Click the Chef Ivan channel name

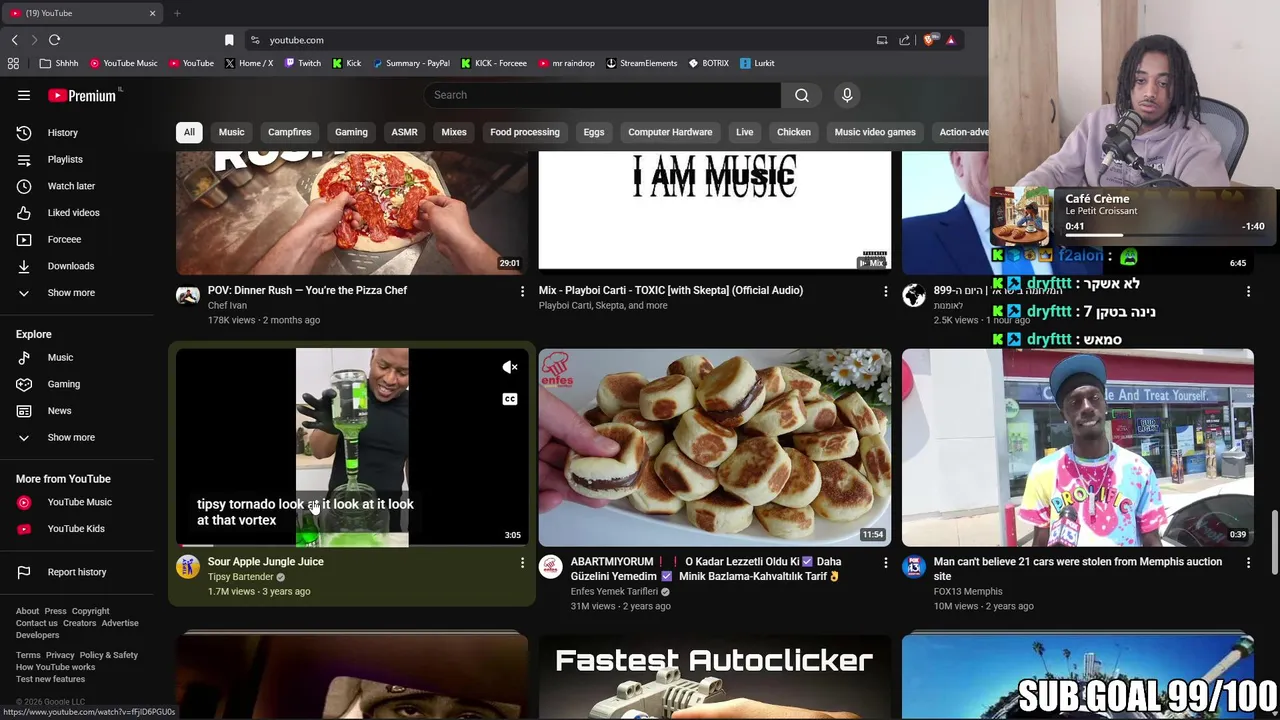[227, 305]
